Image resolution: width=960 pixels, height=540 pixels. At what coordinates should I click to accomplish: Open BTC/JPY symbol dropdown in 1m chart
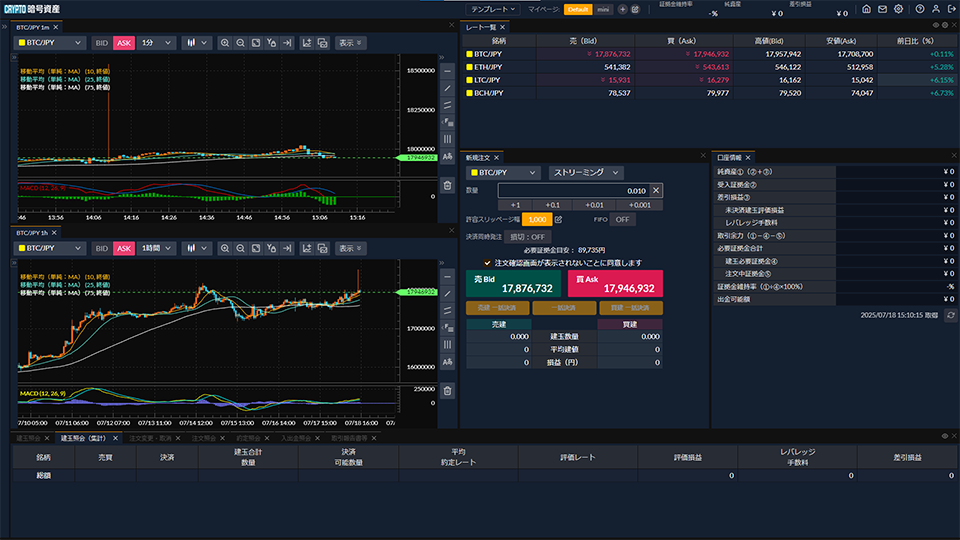[50, 43]
